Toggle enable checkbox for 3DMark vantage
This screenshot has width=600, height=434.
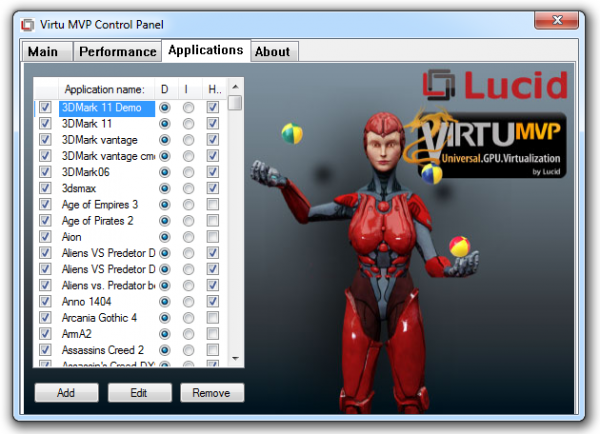46,139
